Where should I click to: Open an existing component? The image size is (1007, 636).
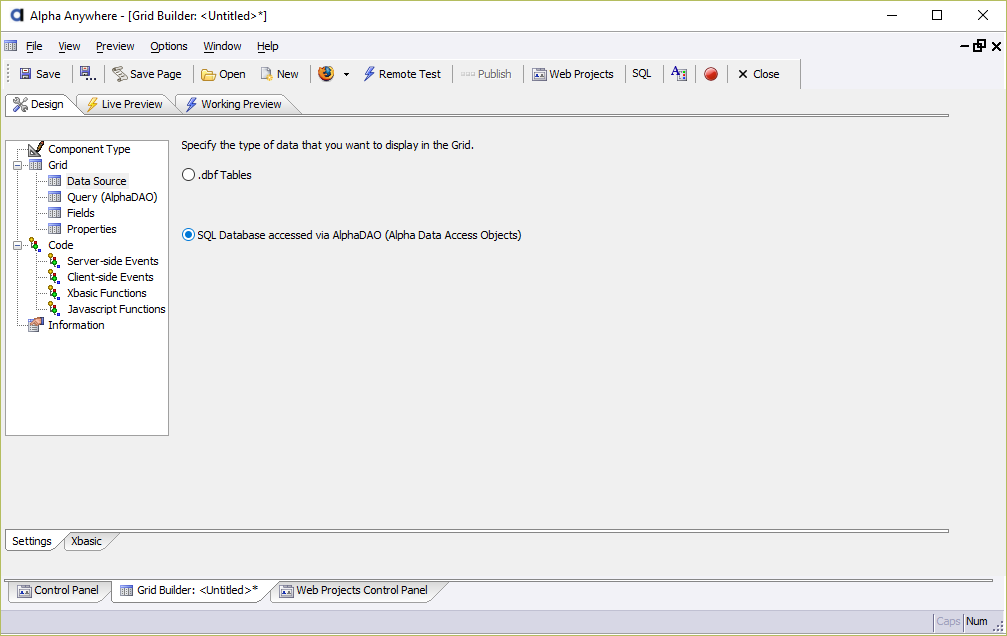click(223, 74)
